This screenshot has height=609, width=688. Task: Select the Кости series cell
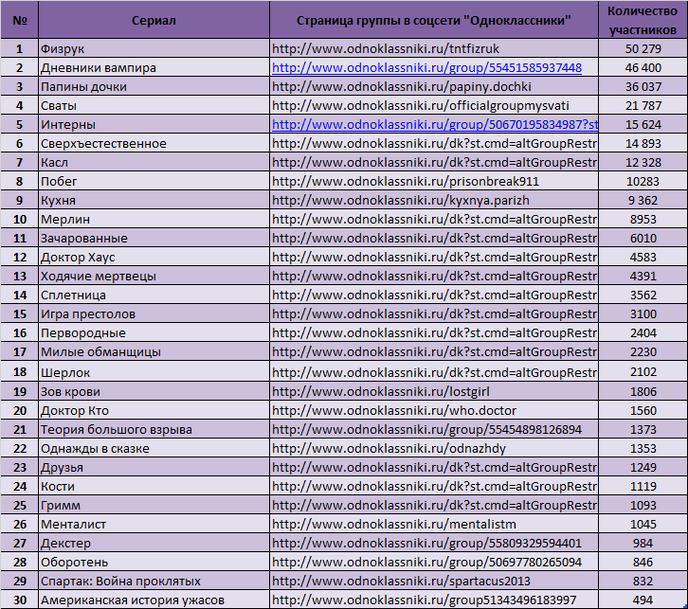click(154, 486)
